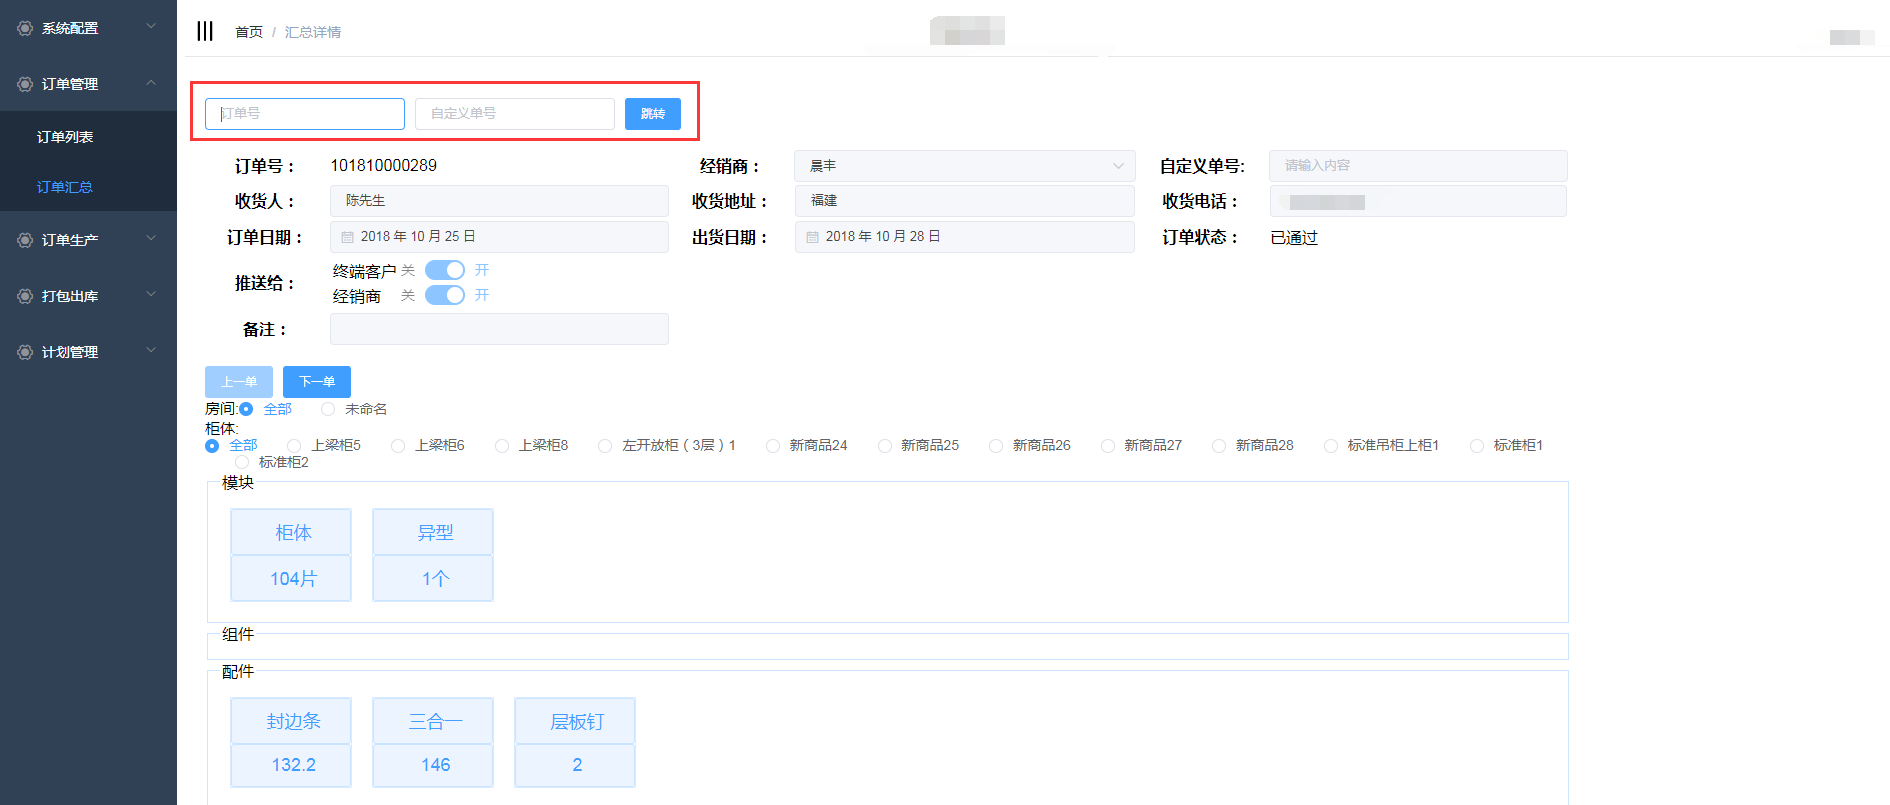This screenshot has height=805, width=1890.
Task: Click calendar icon in 出货日期 field
Action: coord(813,237)
